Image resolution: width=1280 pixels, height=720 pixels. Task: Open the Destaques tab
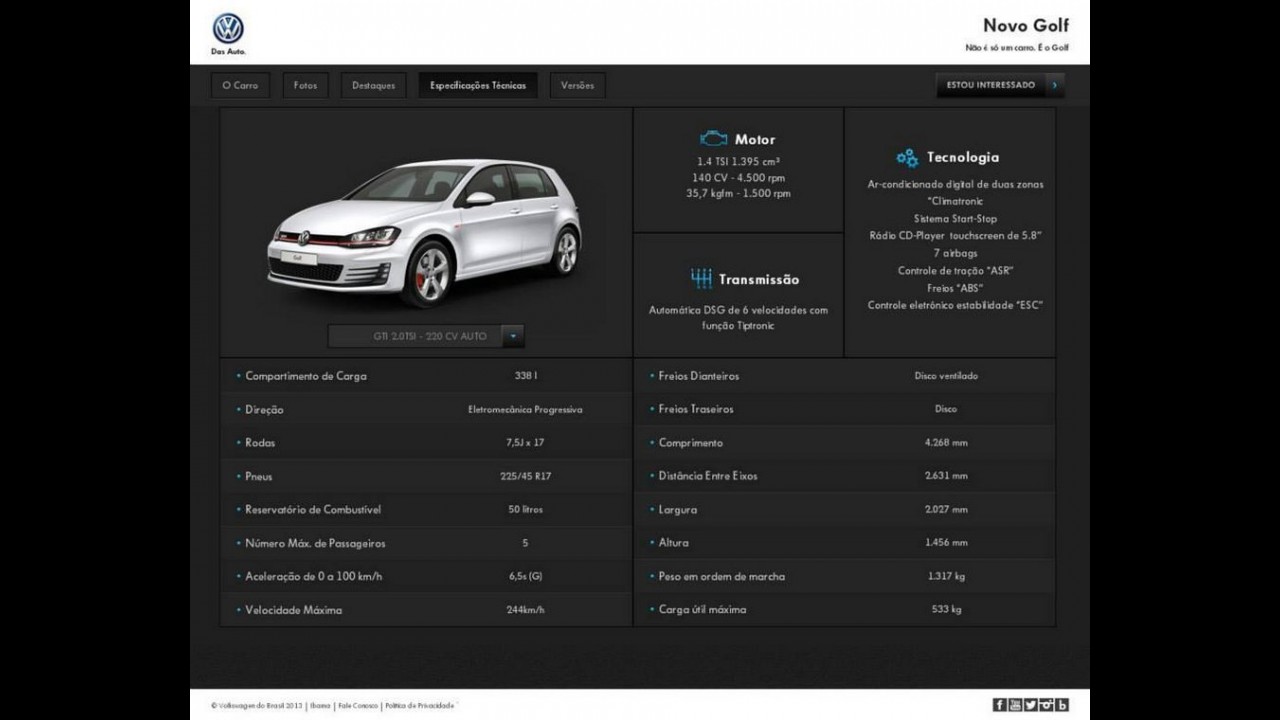373,85
